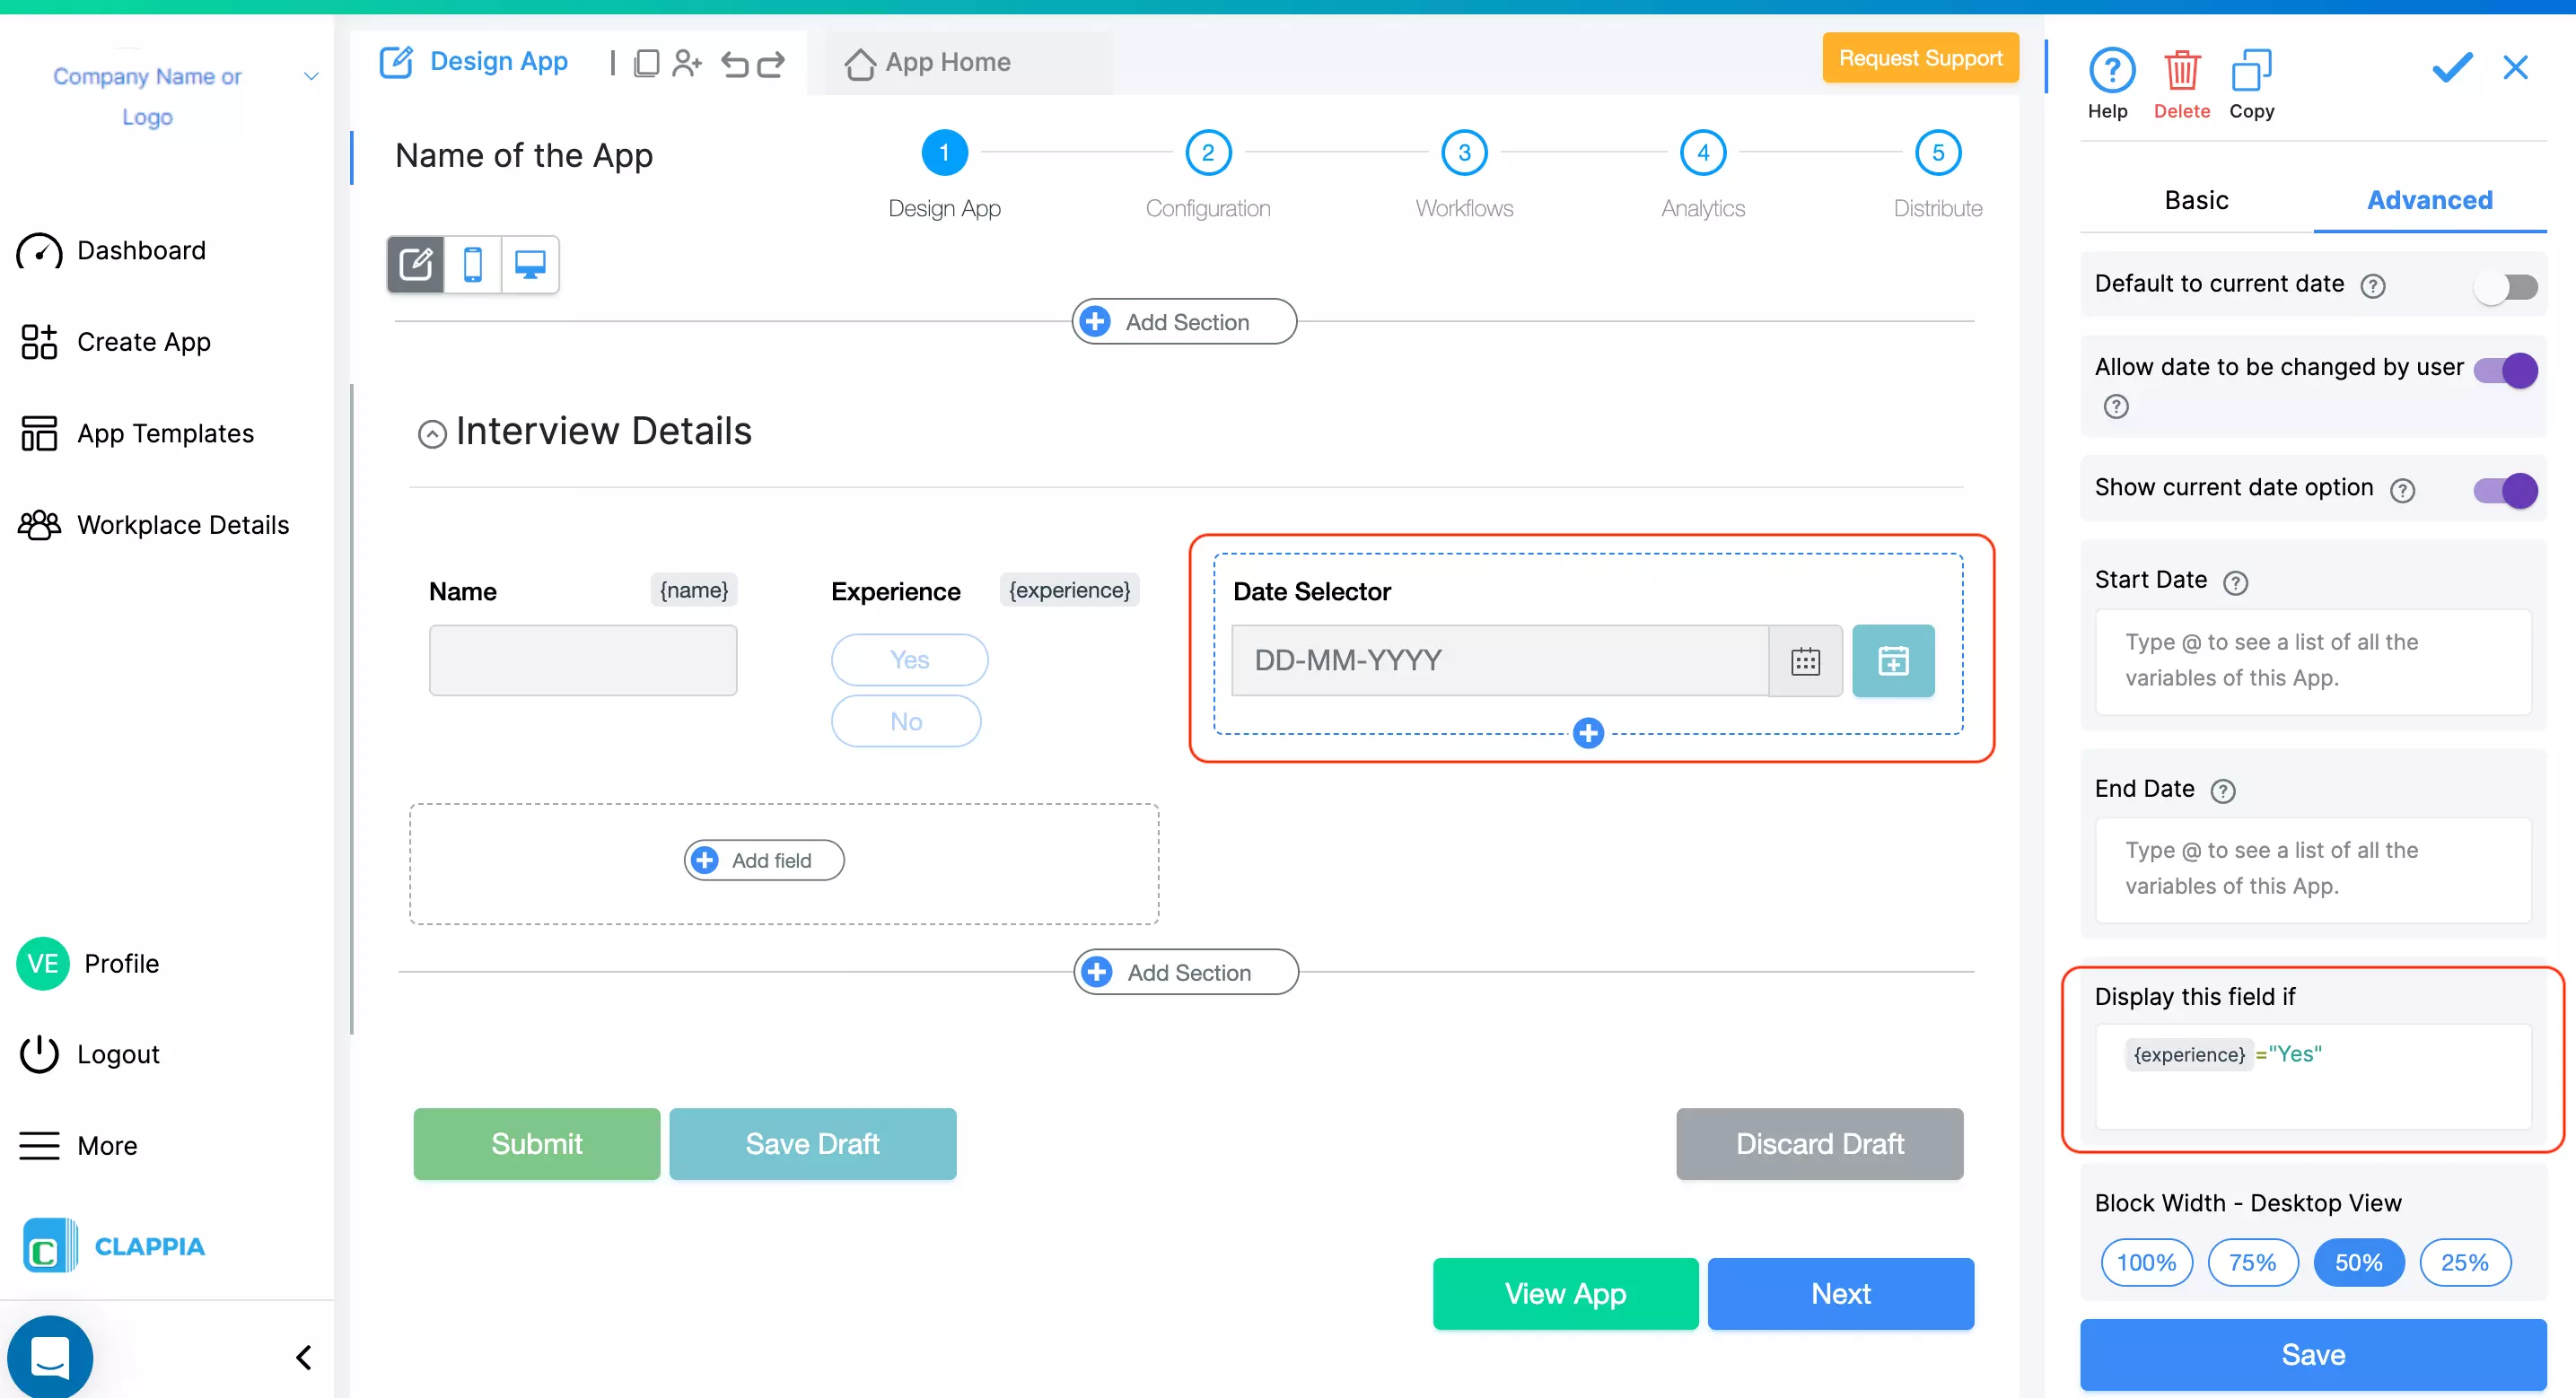Switch to desktop preview icon
Screen dimensions: 2576x1398
tap(529, 265)
